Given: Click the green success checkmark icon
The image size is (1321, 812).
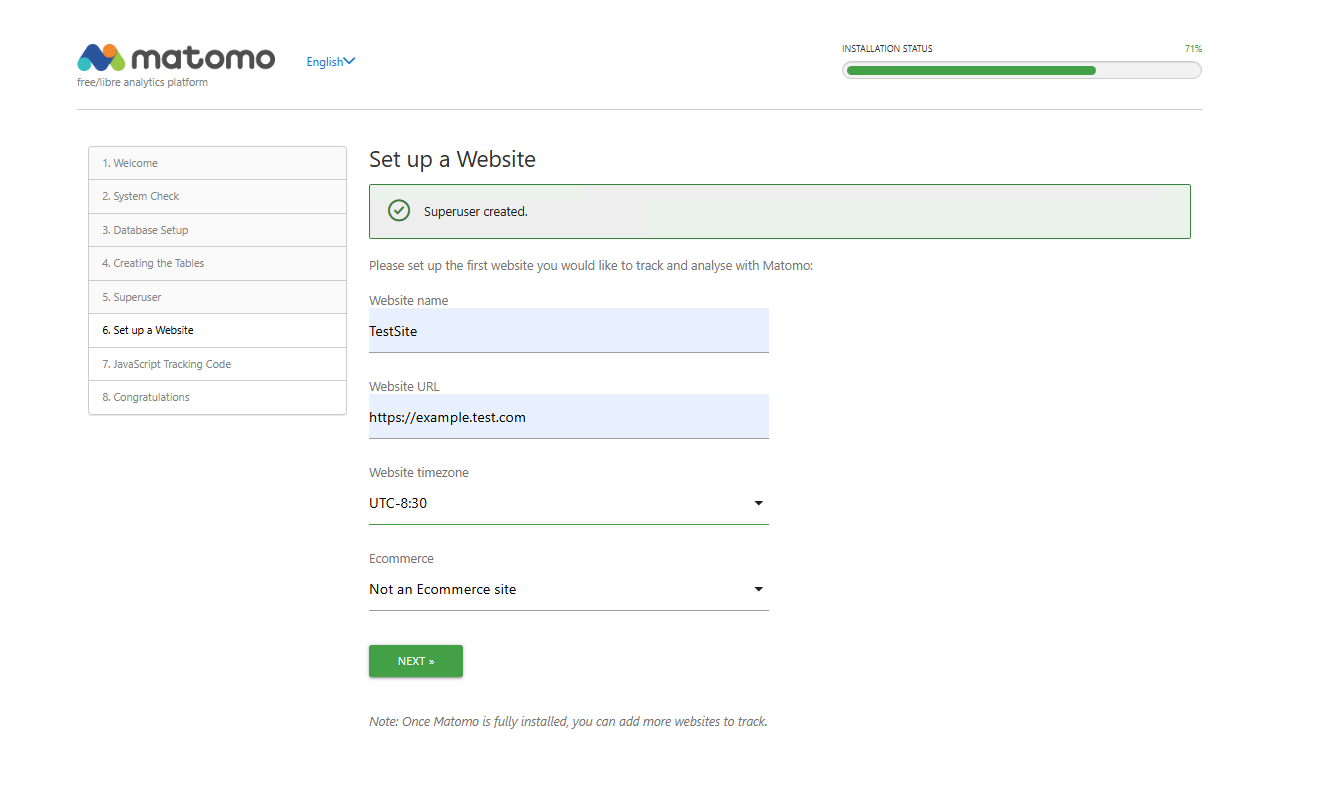Looking at the screenshot, I should point(399,211).
